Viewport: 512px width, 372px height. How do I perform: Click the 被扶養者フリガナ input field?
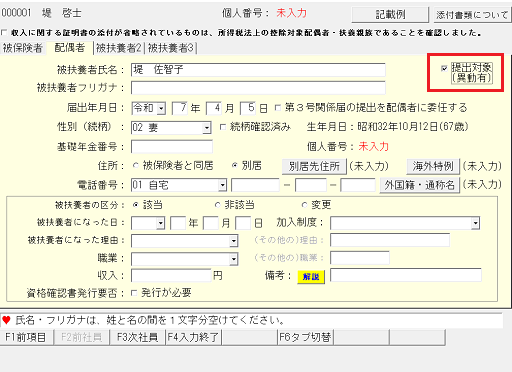(x=258, y=88)
